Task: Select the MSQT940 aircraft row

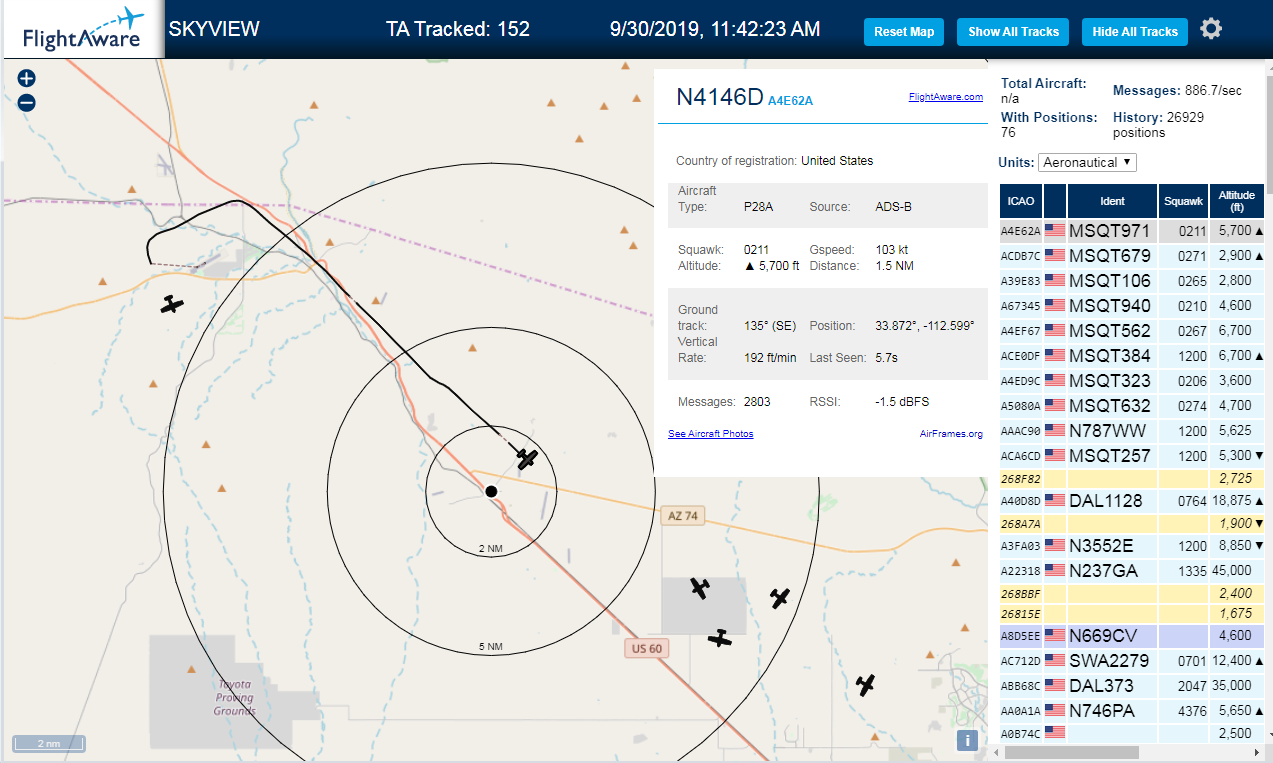Action: (x=1133, y=306)
